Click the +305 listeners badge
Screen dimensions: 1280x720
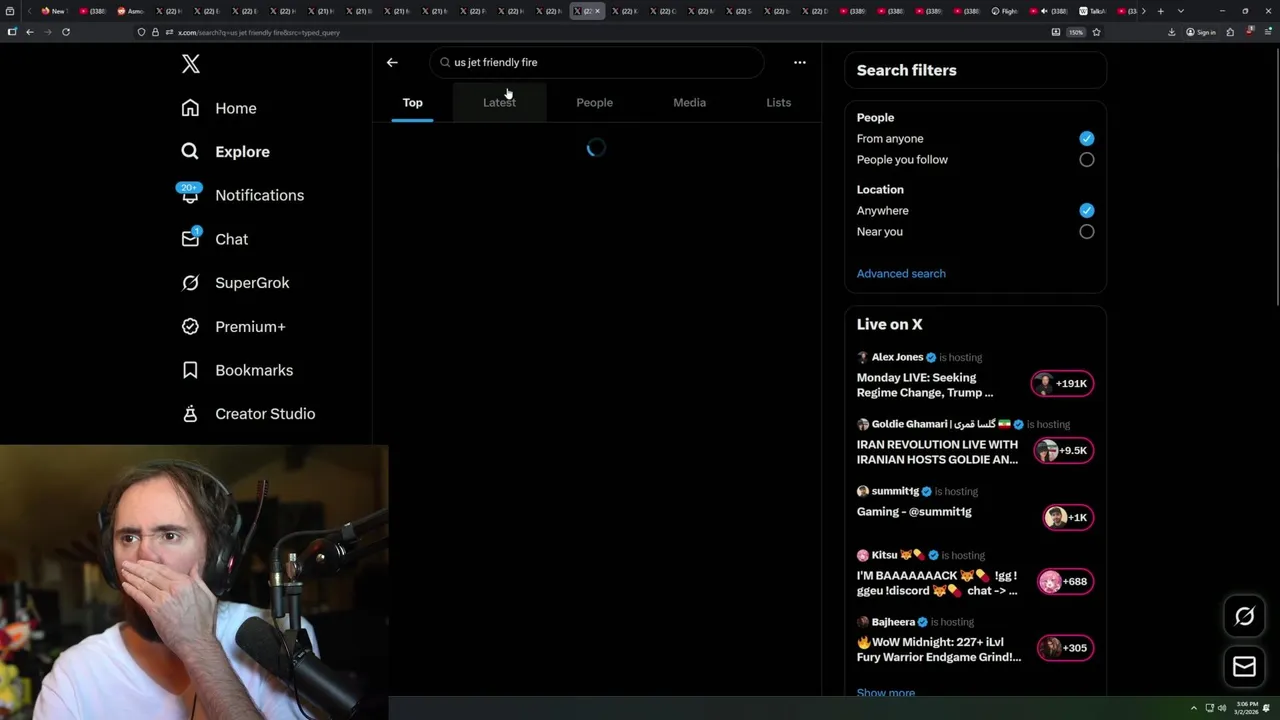click(1065, 648)
